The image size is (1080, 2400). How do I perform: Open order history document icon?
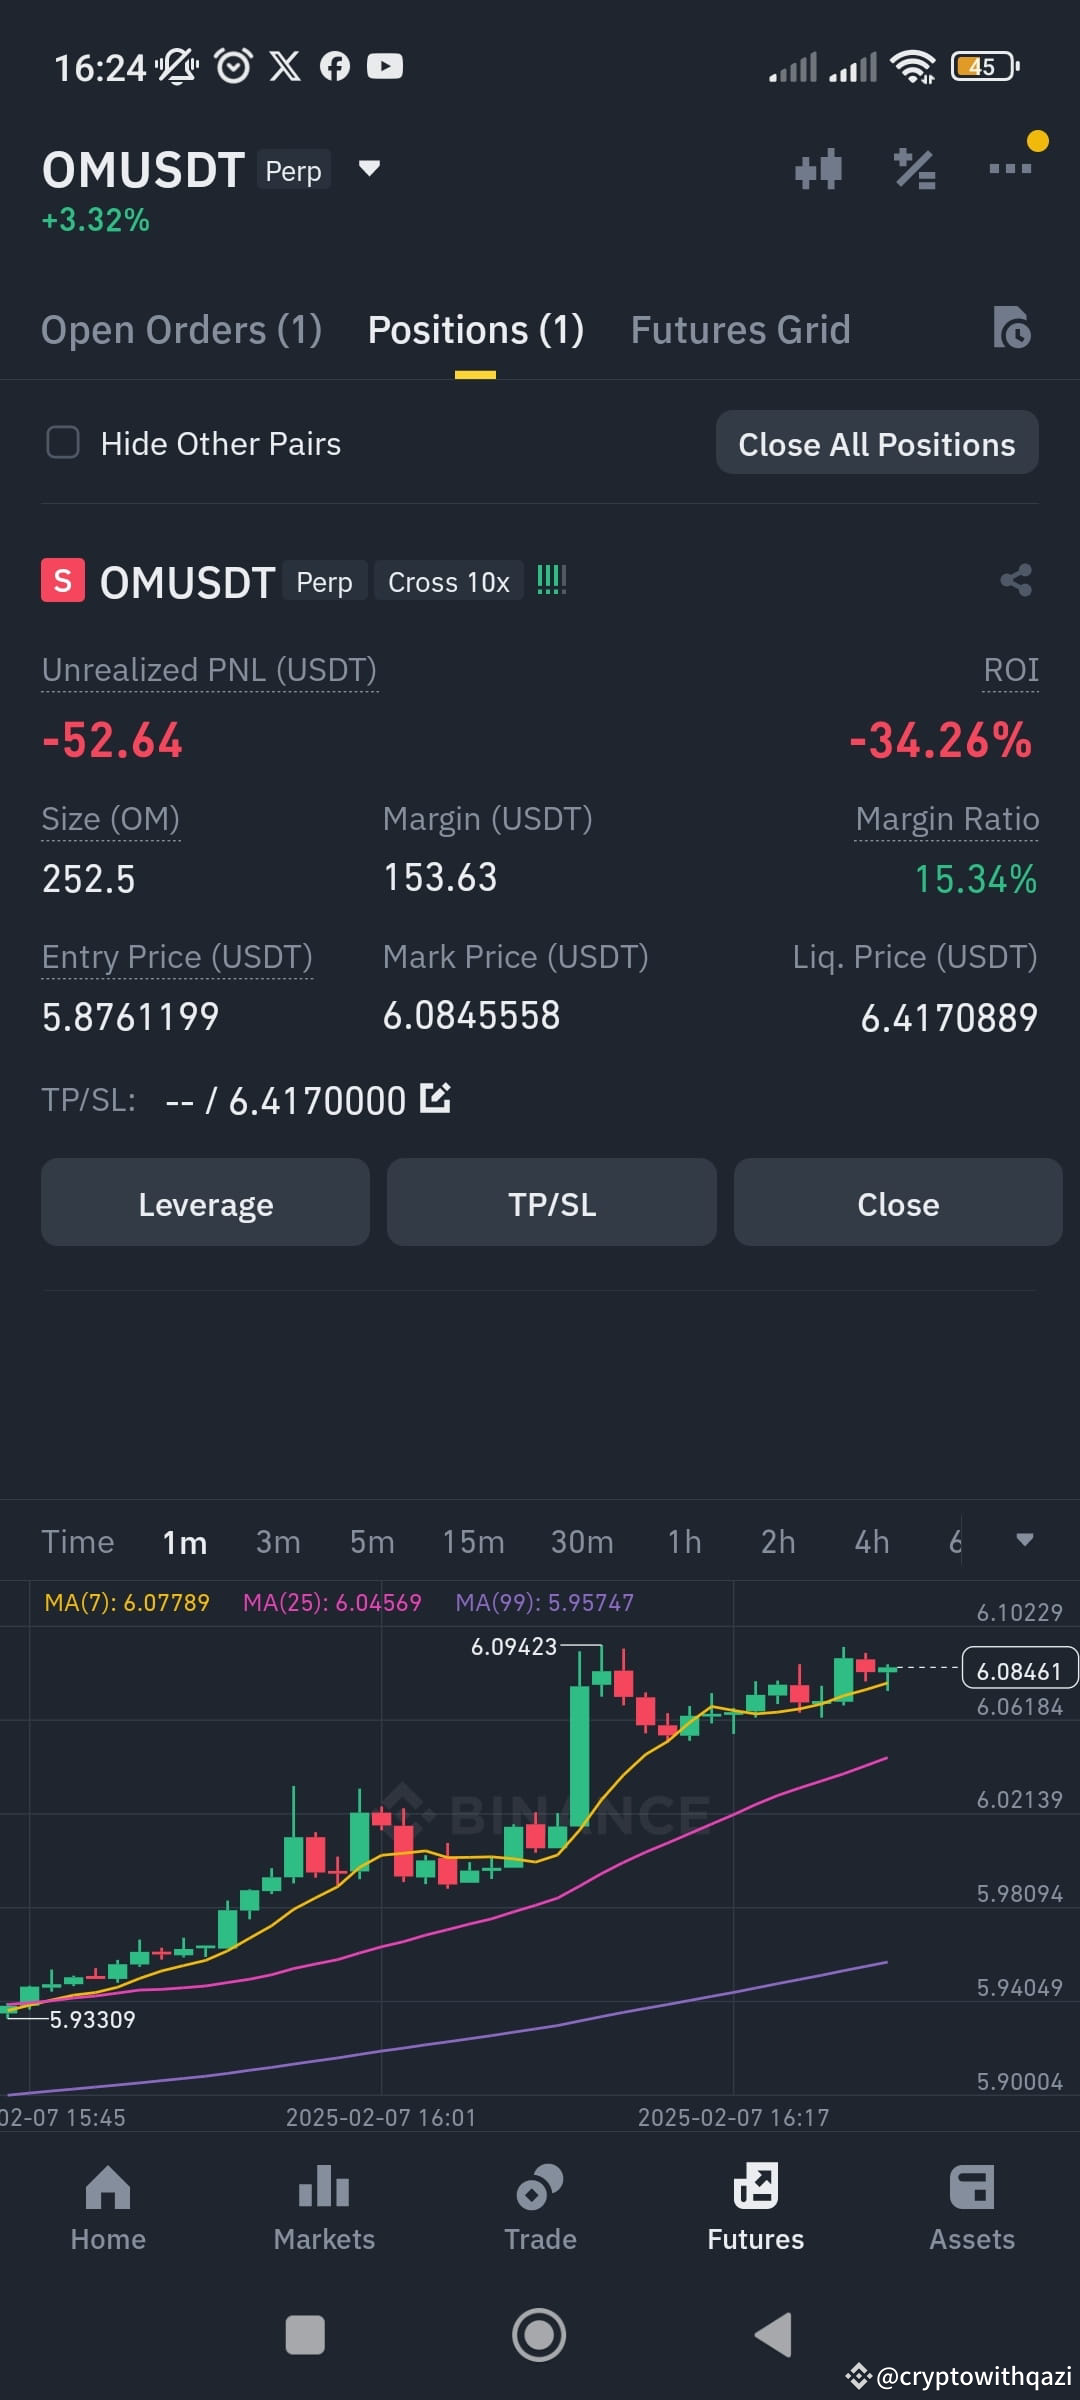(x=1012, y=328)
